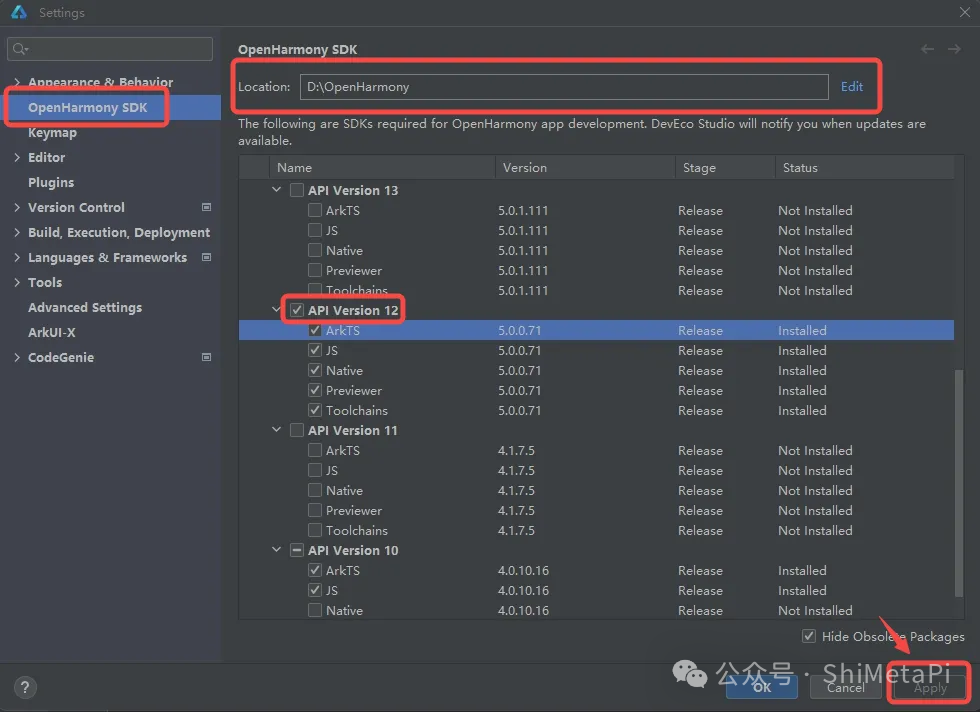Sort by the Version column header
This screenshot has width=980, height=712.
click(585, 168)
